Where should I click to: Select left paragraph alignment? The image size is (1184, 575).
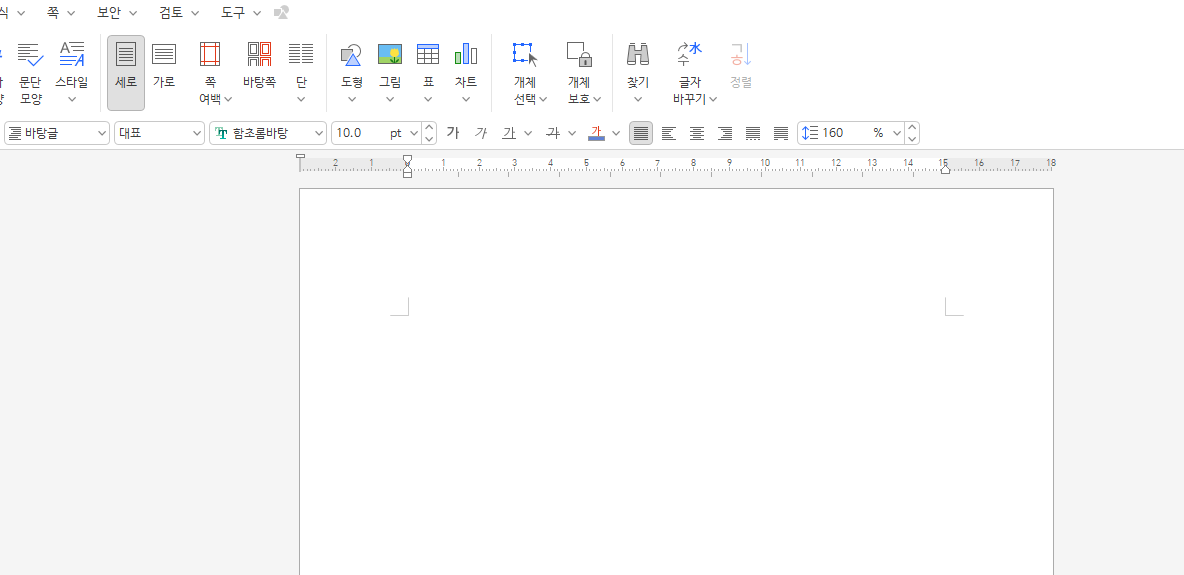tap(668, 133)
